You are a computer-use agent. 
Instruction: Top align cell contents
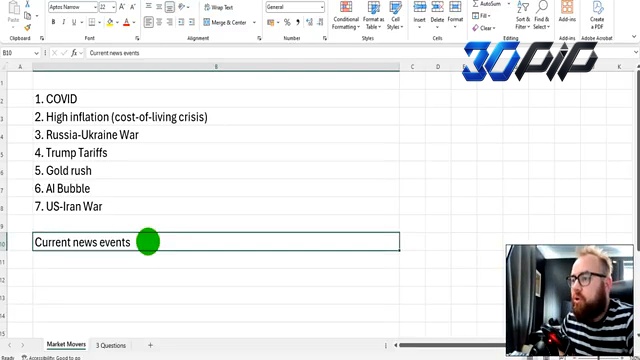[149, 7]
